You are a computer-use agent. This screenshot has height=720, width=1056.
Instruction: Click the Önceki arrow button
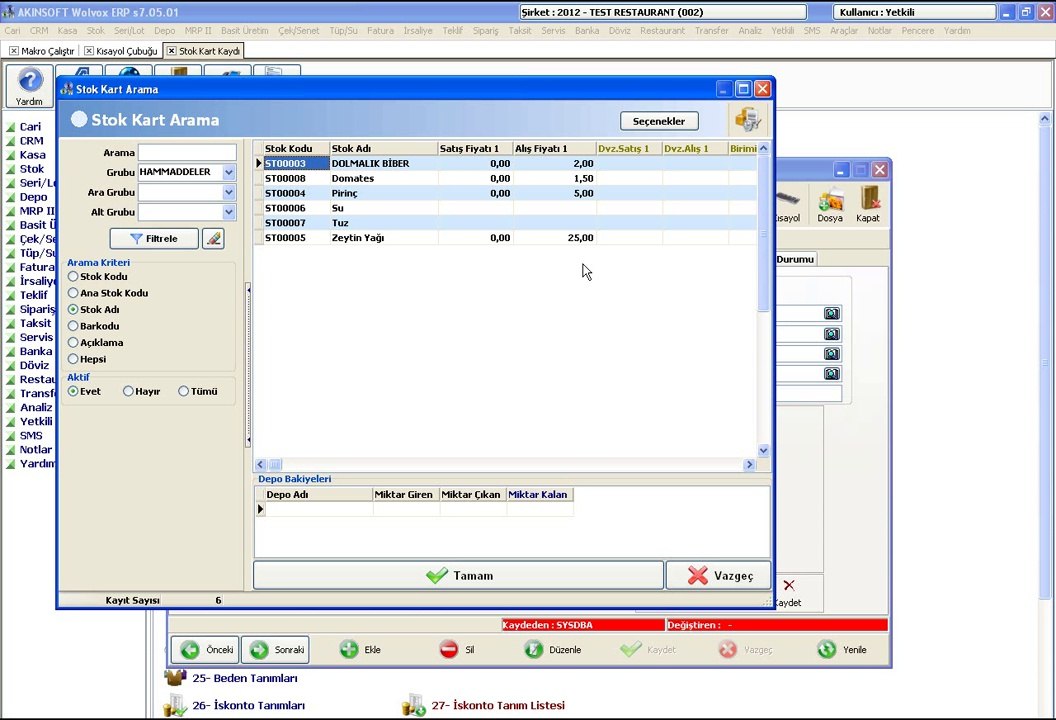pos(205,650)
